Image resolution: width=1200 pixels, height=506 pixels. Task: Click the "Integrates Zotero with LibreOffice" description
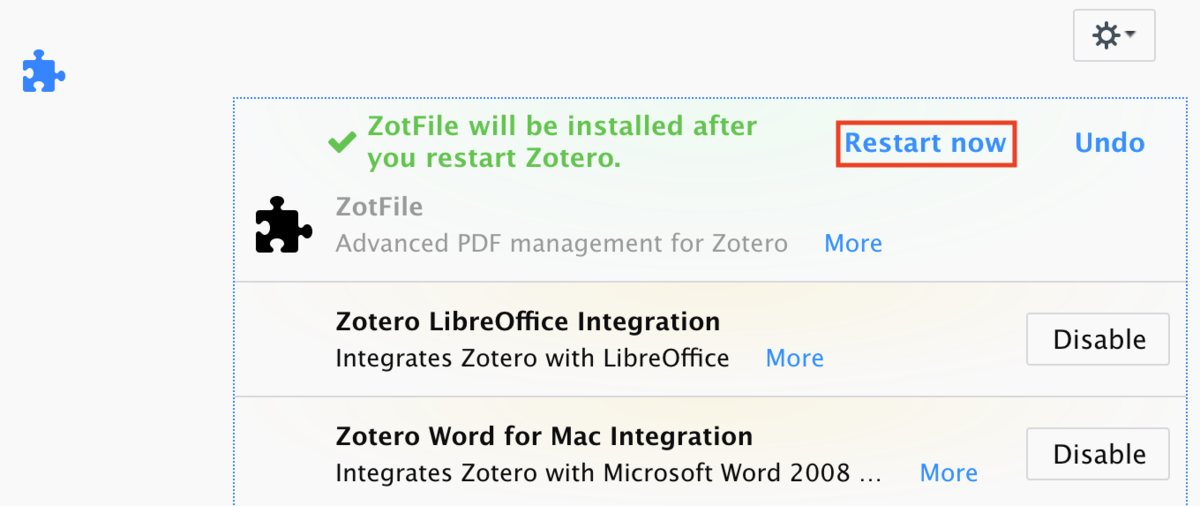click(532, 358)
